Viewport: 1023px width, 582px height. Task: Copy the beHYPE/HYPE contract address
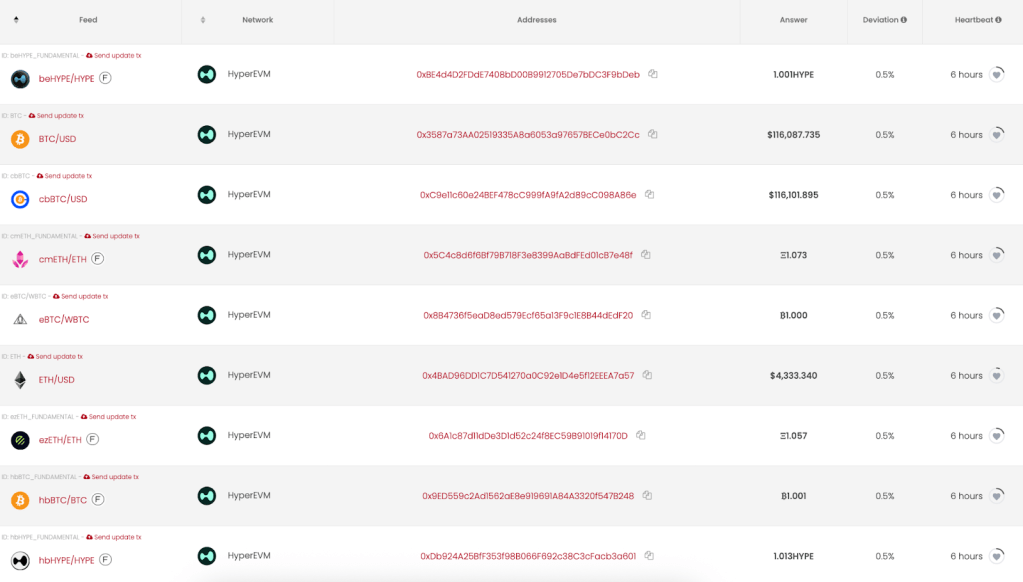coord(653,74)
